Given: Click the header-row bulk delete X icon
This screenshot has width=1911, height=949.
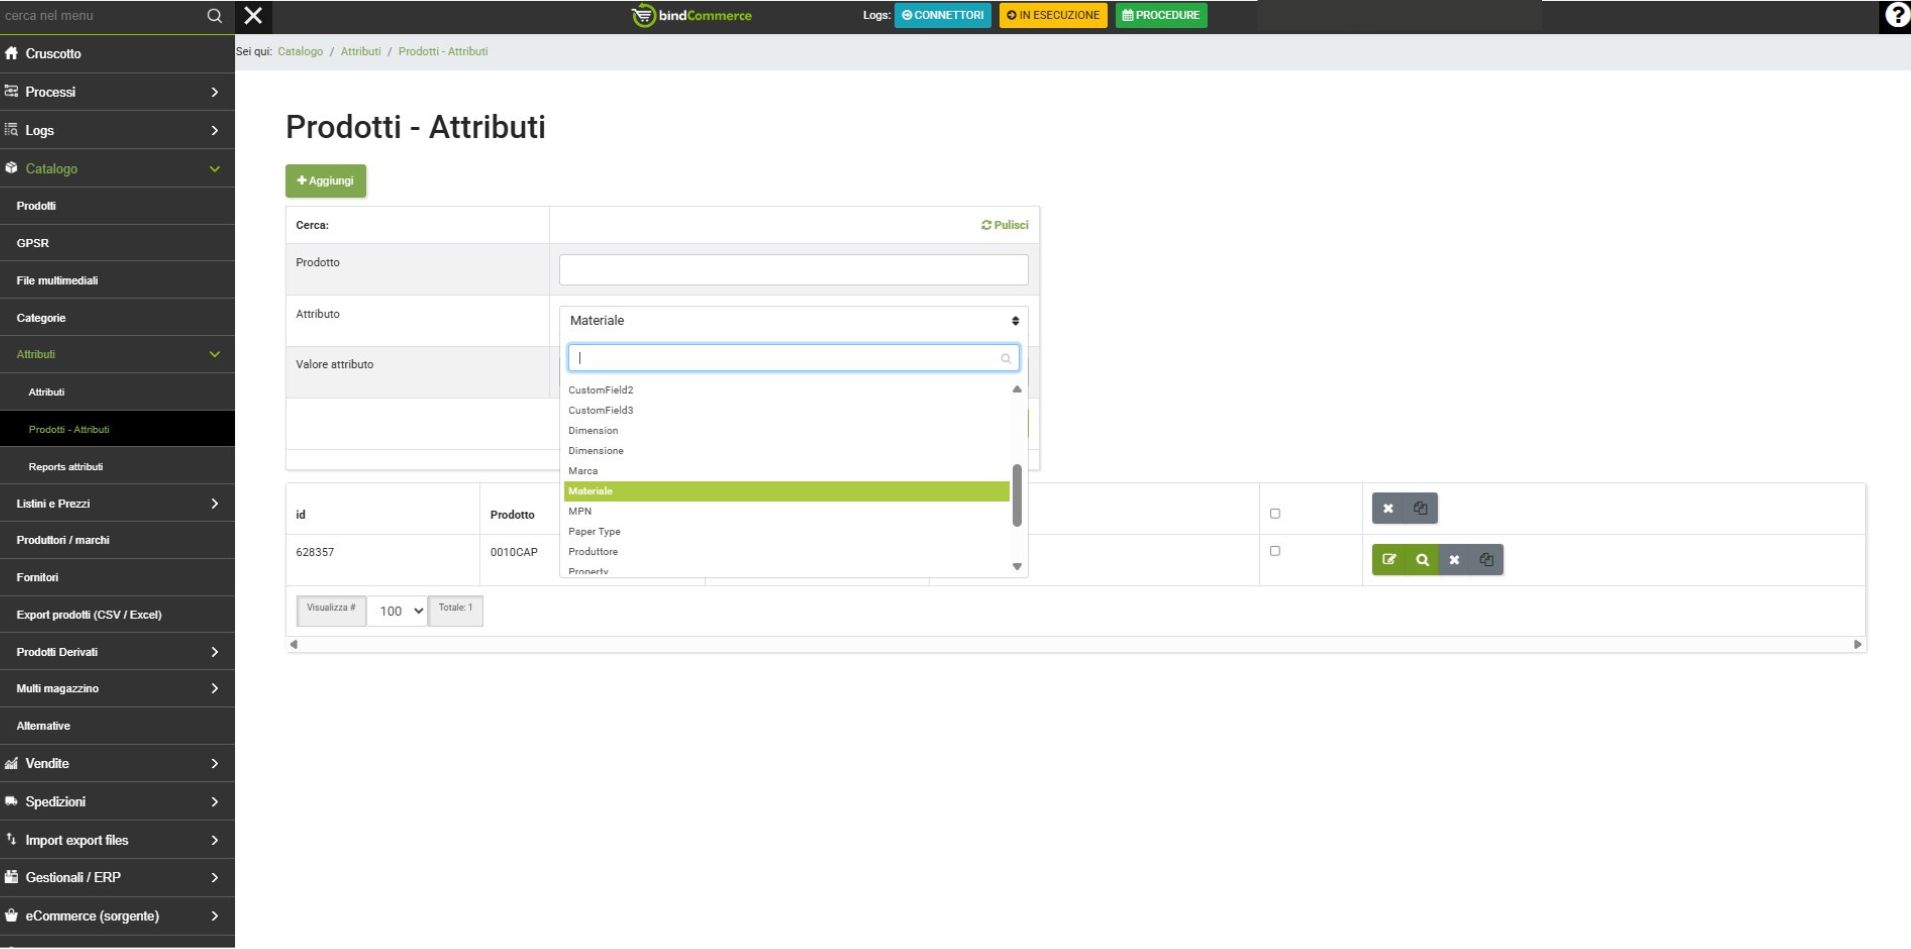Looking at the screenshot, I should (1388, 509).
